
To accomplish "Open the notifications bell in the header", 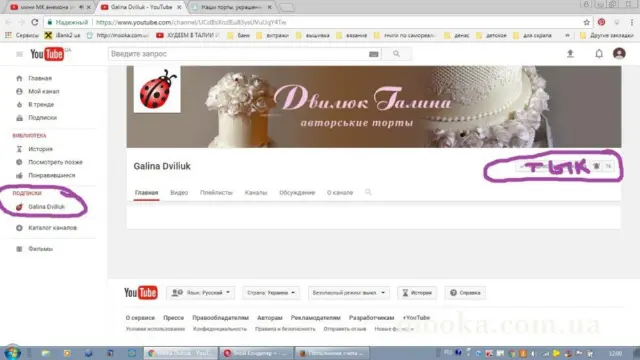I will click(599, 53).
